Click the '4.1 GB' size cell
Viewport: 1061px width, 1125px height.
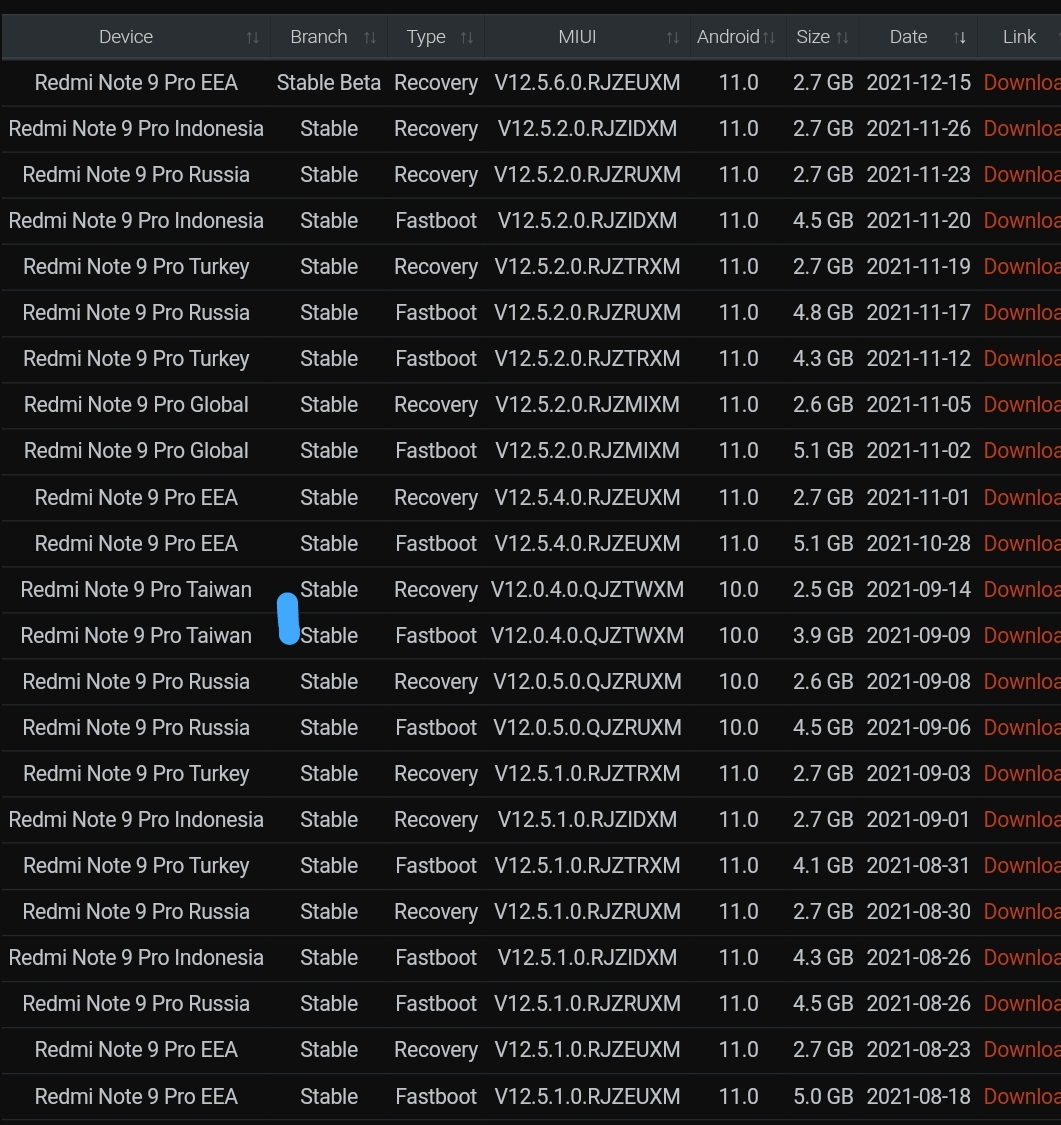pyautogui.click(x=823, y=865)
